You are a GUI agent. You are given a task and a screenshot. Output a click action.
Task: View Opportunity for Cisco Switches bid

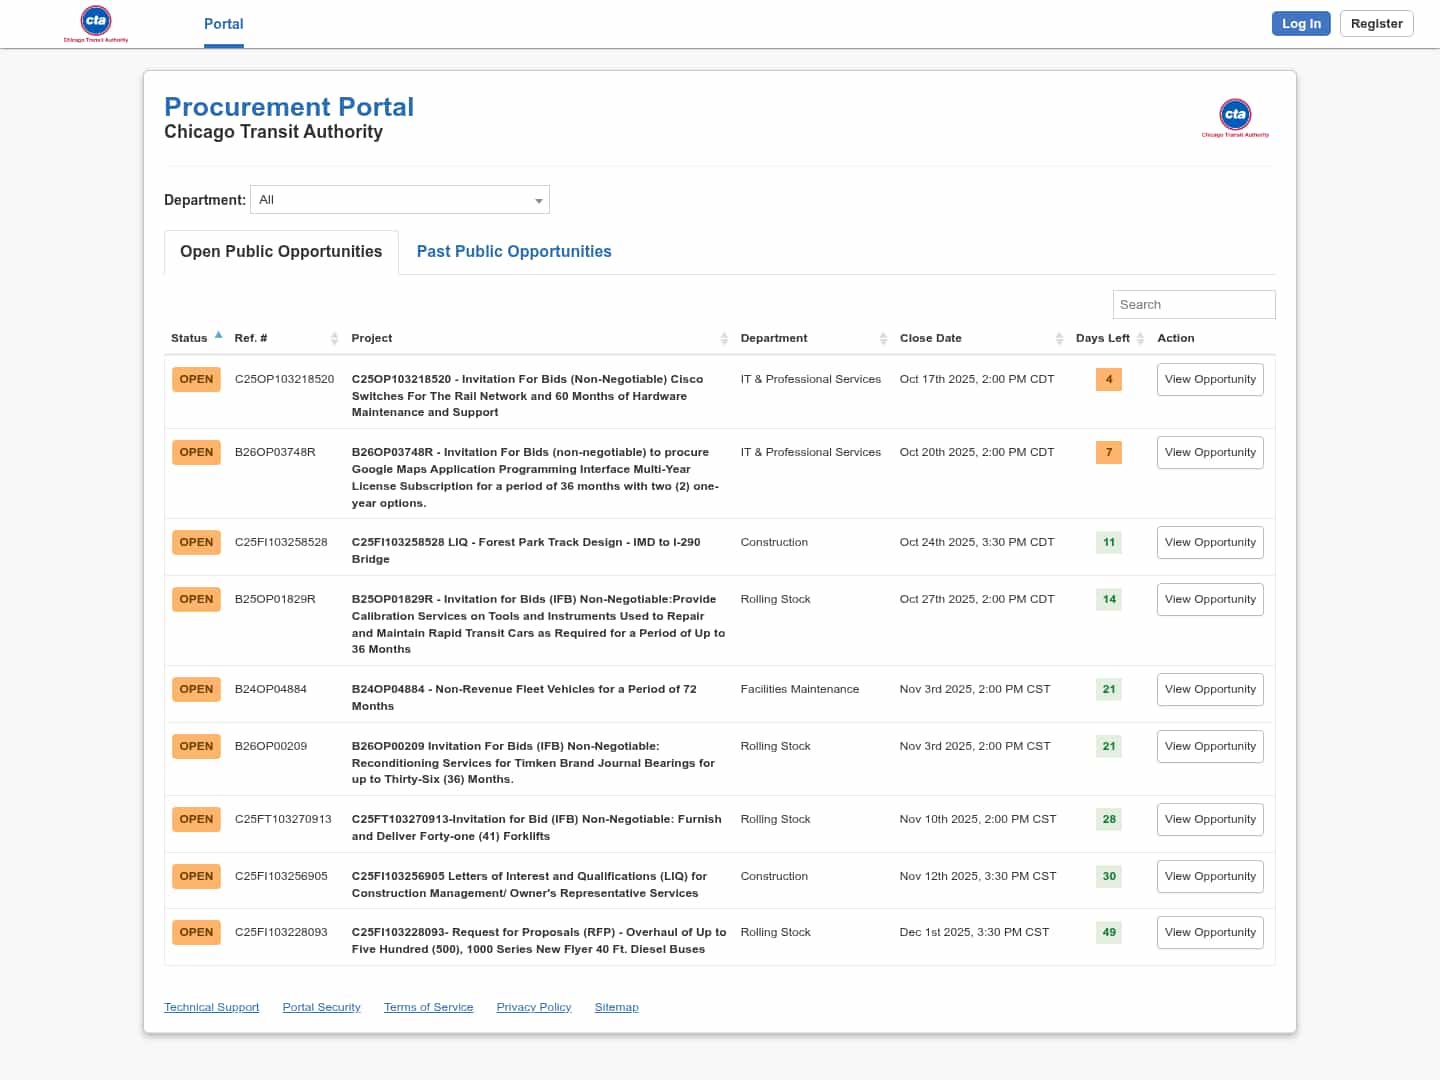tap(1210, 380)
